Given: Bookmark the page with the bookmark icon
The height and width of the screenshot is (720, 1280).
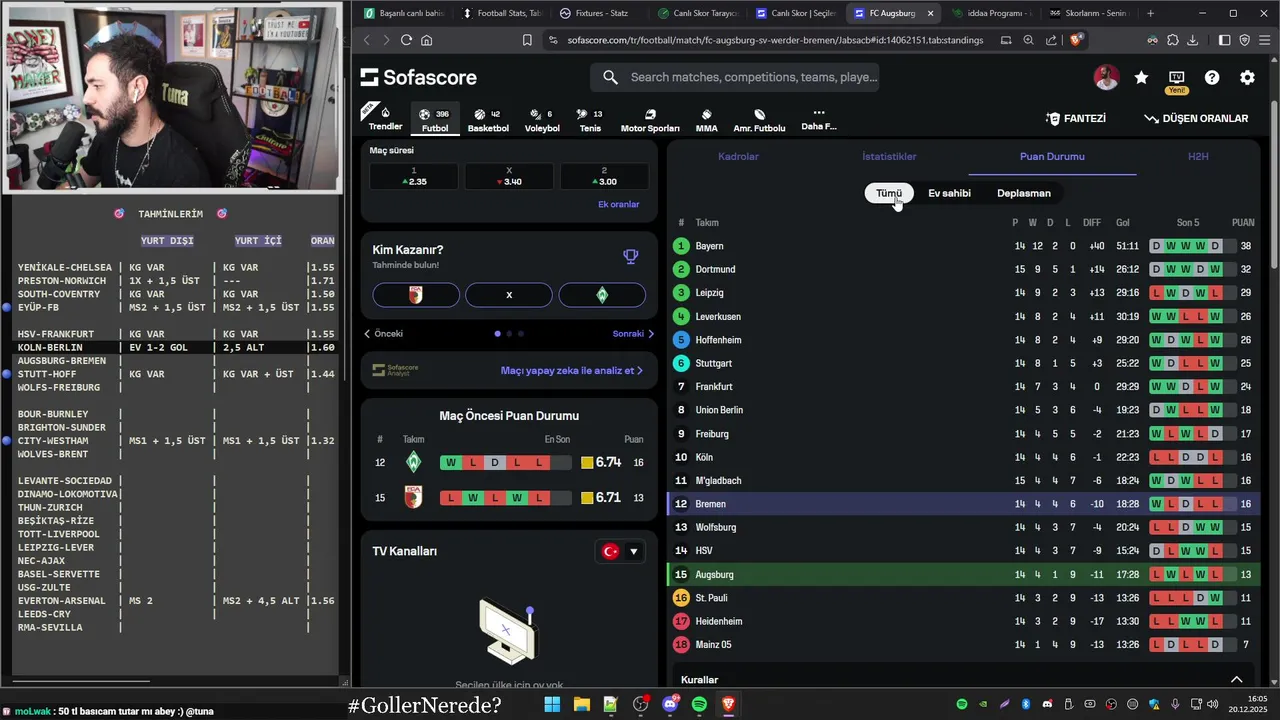Looking at the screenshot, I should 527,40.
